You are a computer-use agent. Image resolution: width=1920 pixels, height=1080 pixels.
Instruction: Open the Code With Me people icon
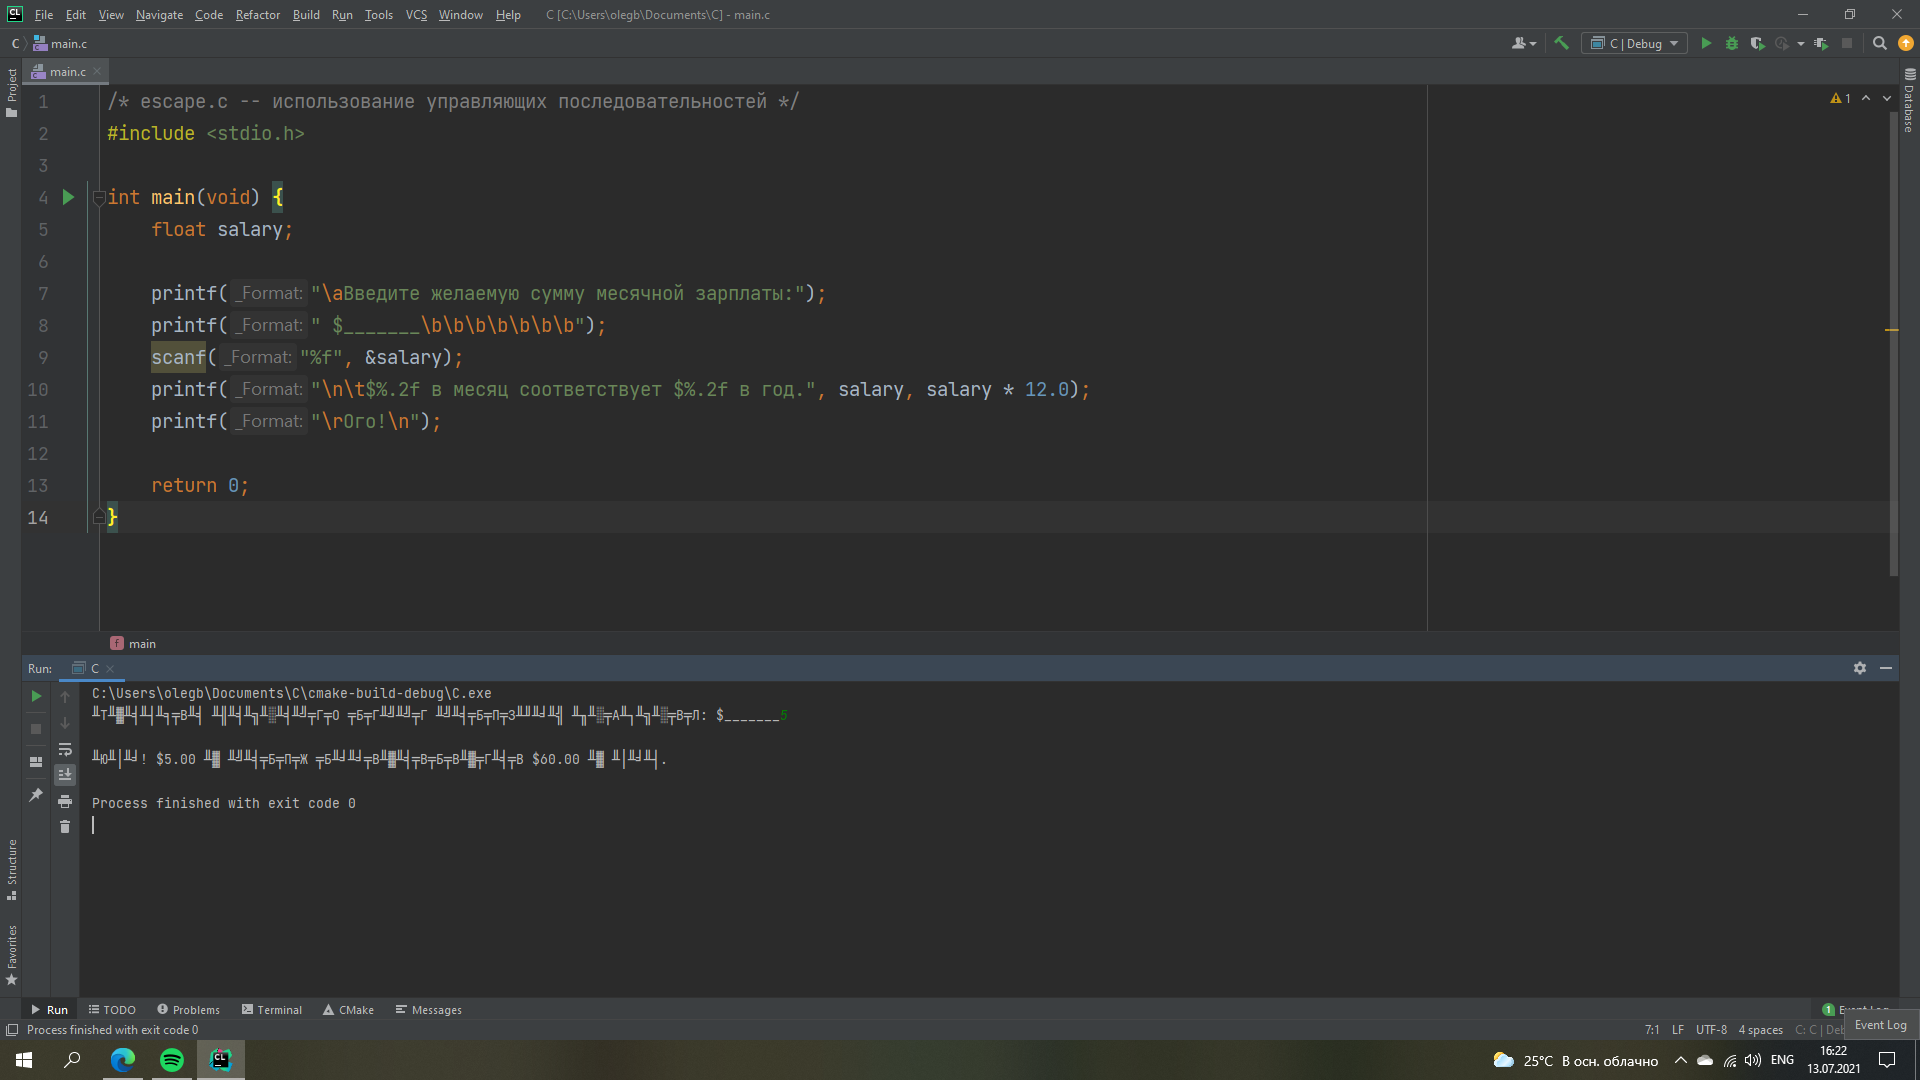pos(1523,43)
